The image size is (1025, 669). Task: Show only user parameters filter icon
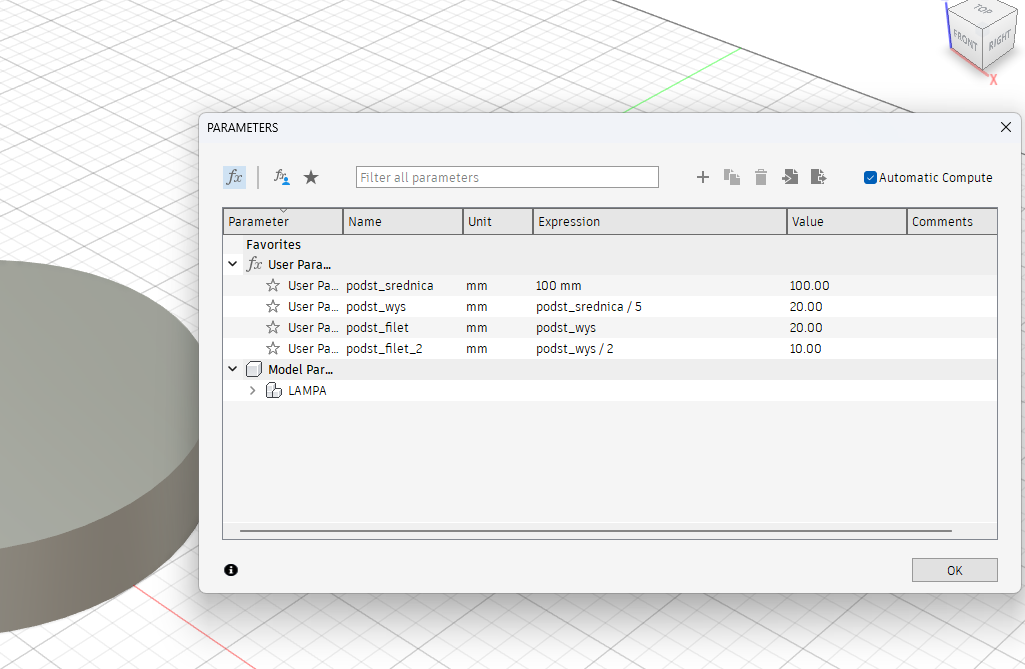point(282,177)
